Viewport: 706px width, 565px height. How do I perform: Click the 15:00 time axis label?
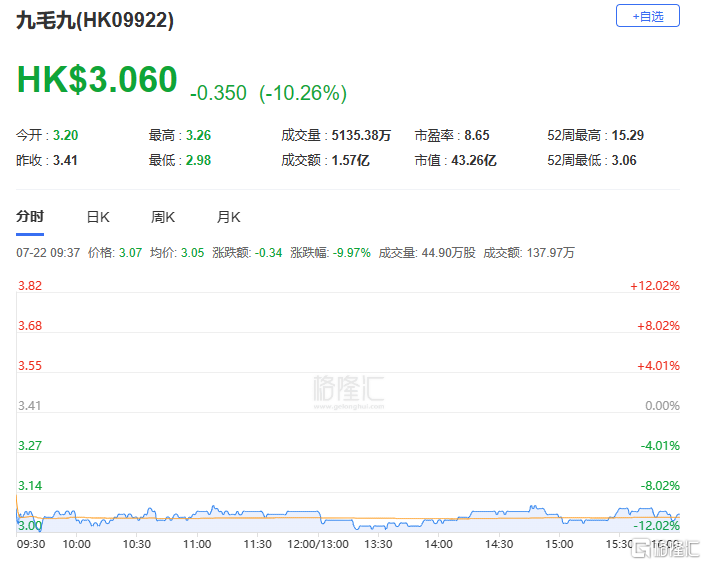[559, 544]
